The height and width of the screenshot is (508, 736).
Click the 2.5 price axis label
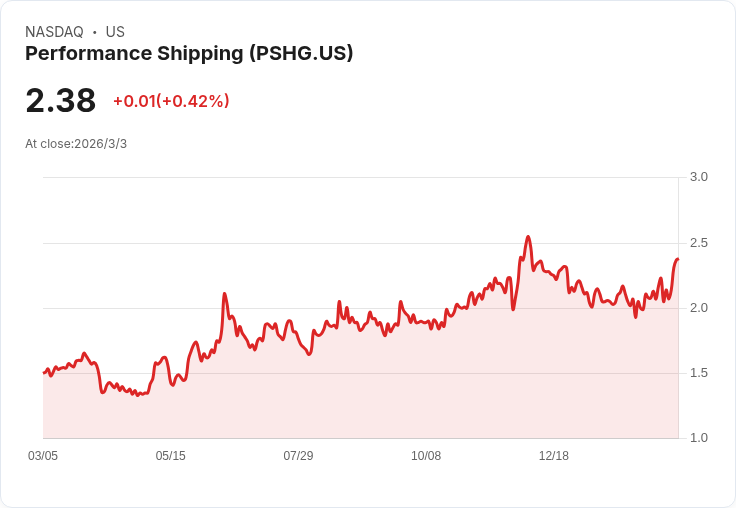(x=699, y=243)
